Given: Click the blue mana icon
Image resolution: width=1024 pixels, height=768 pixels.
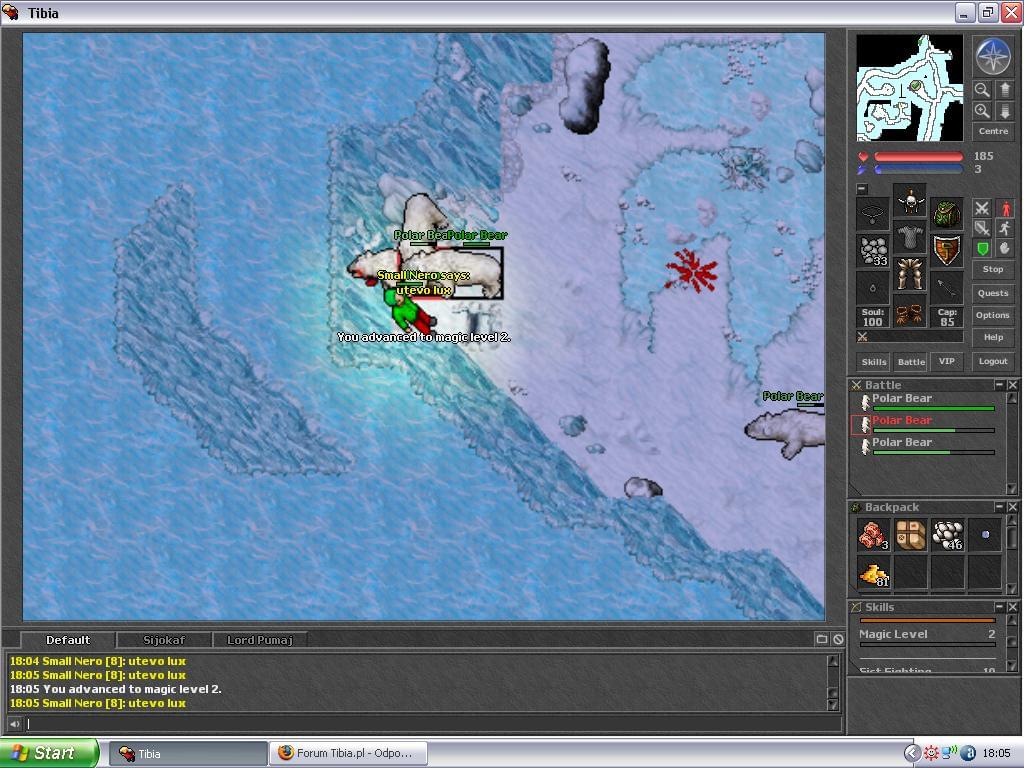Looking at the screenshot, I should [x=863, y=169].
